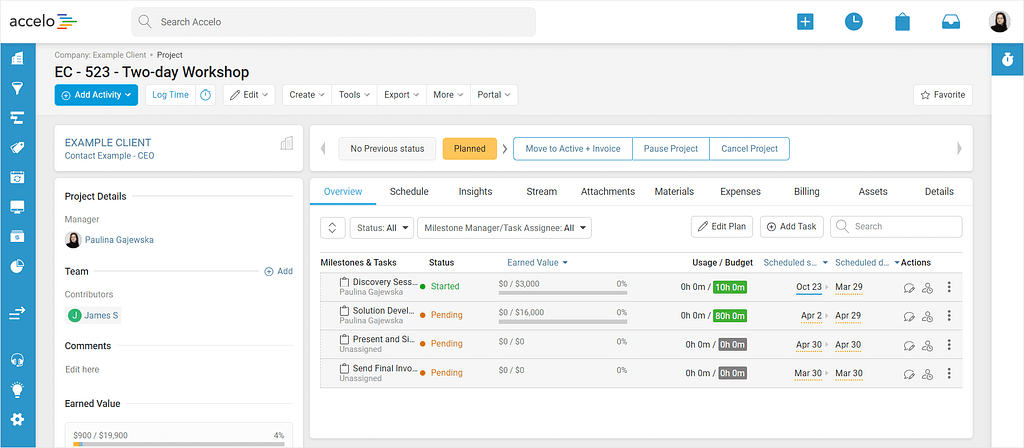1024x448 pixels.
Task: Click the Add team member link
Action: (x=278, y=271)
